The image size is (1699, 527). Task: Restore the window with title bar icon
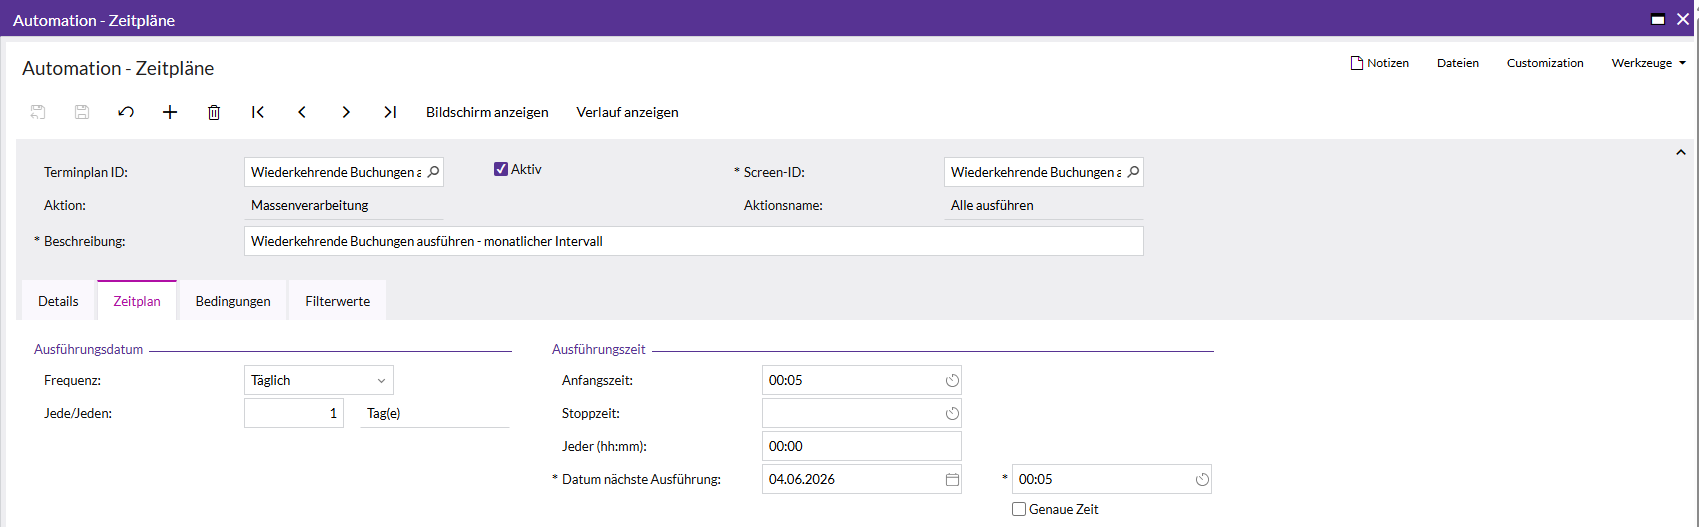[1658, 19]
